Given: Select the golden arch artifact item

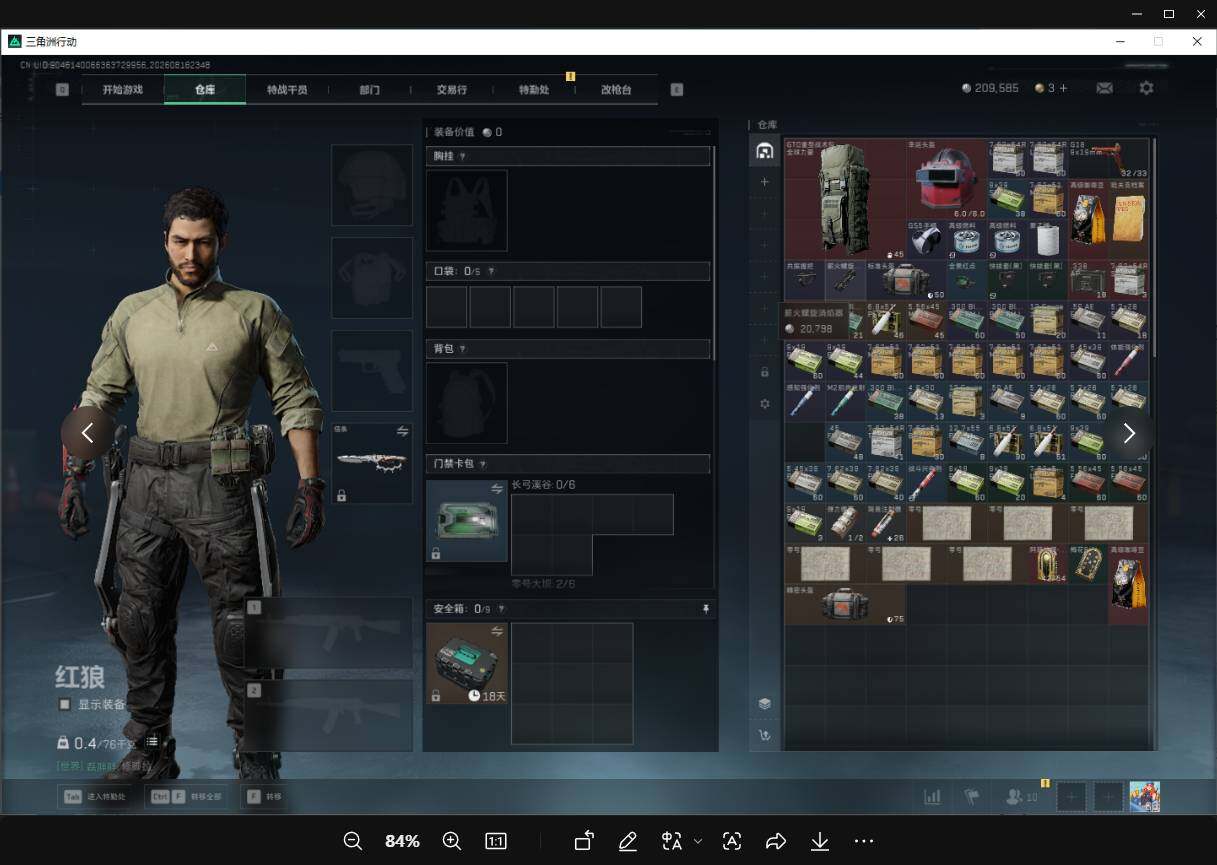Looking at the screenshot, I should (x=1048, y=564).
